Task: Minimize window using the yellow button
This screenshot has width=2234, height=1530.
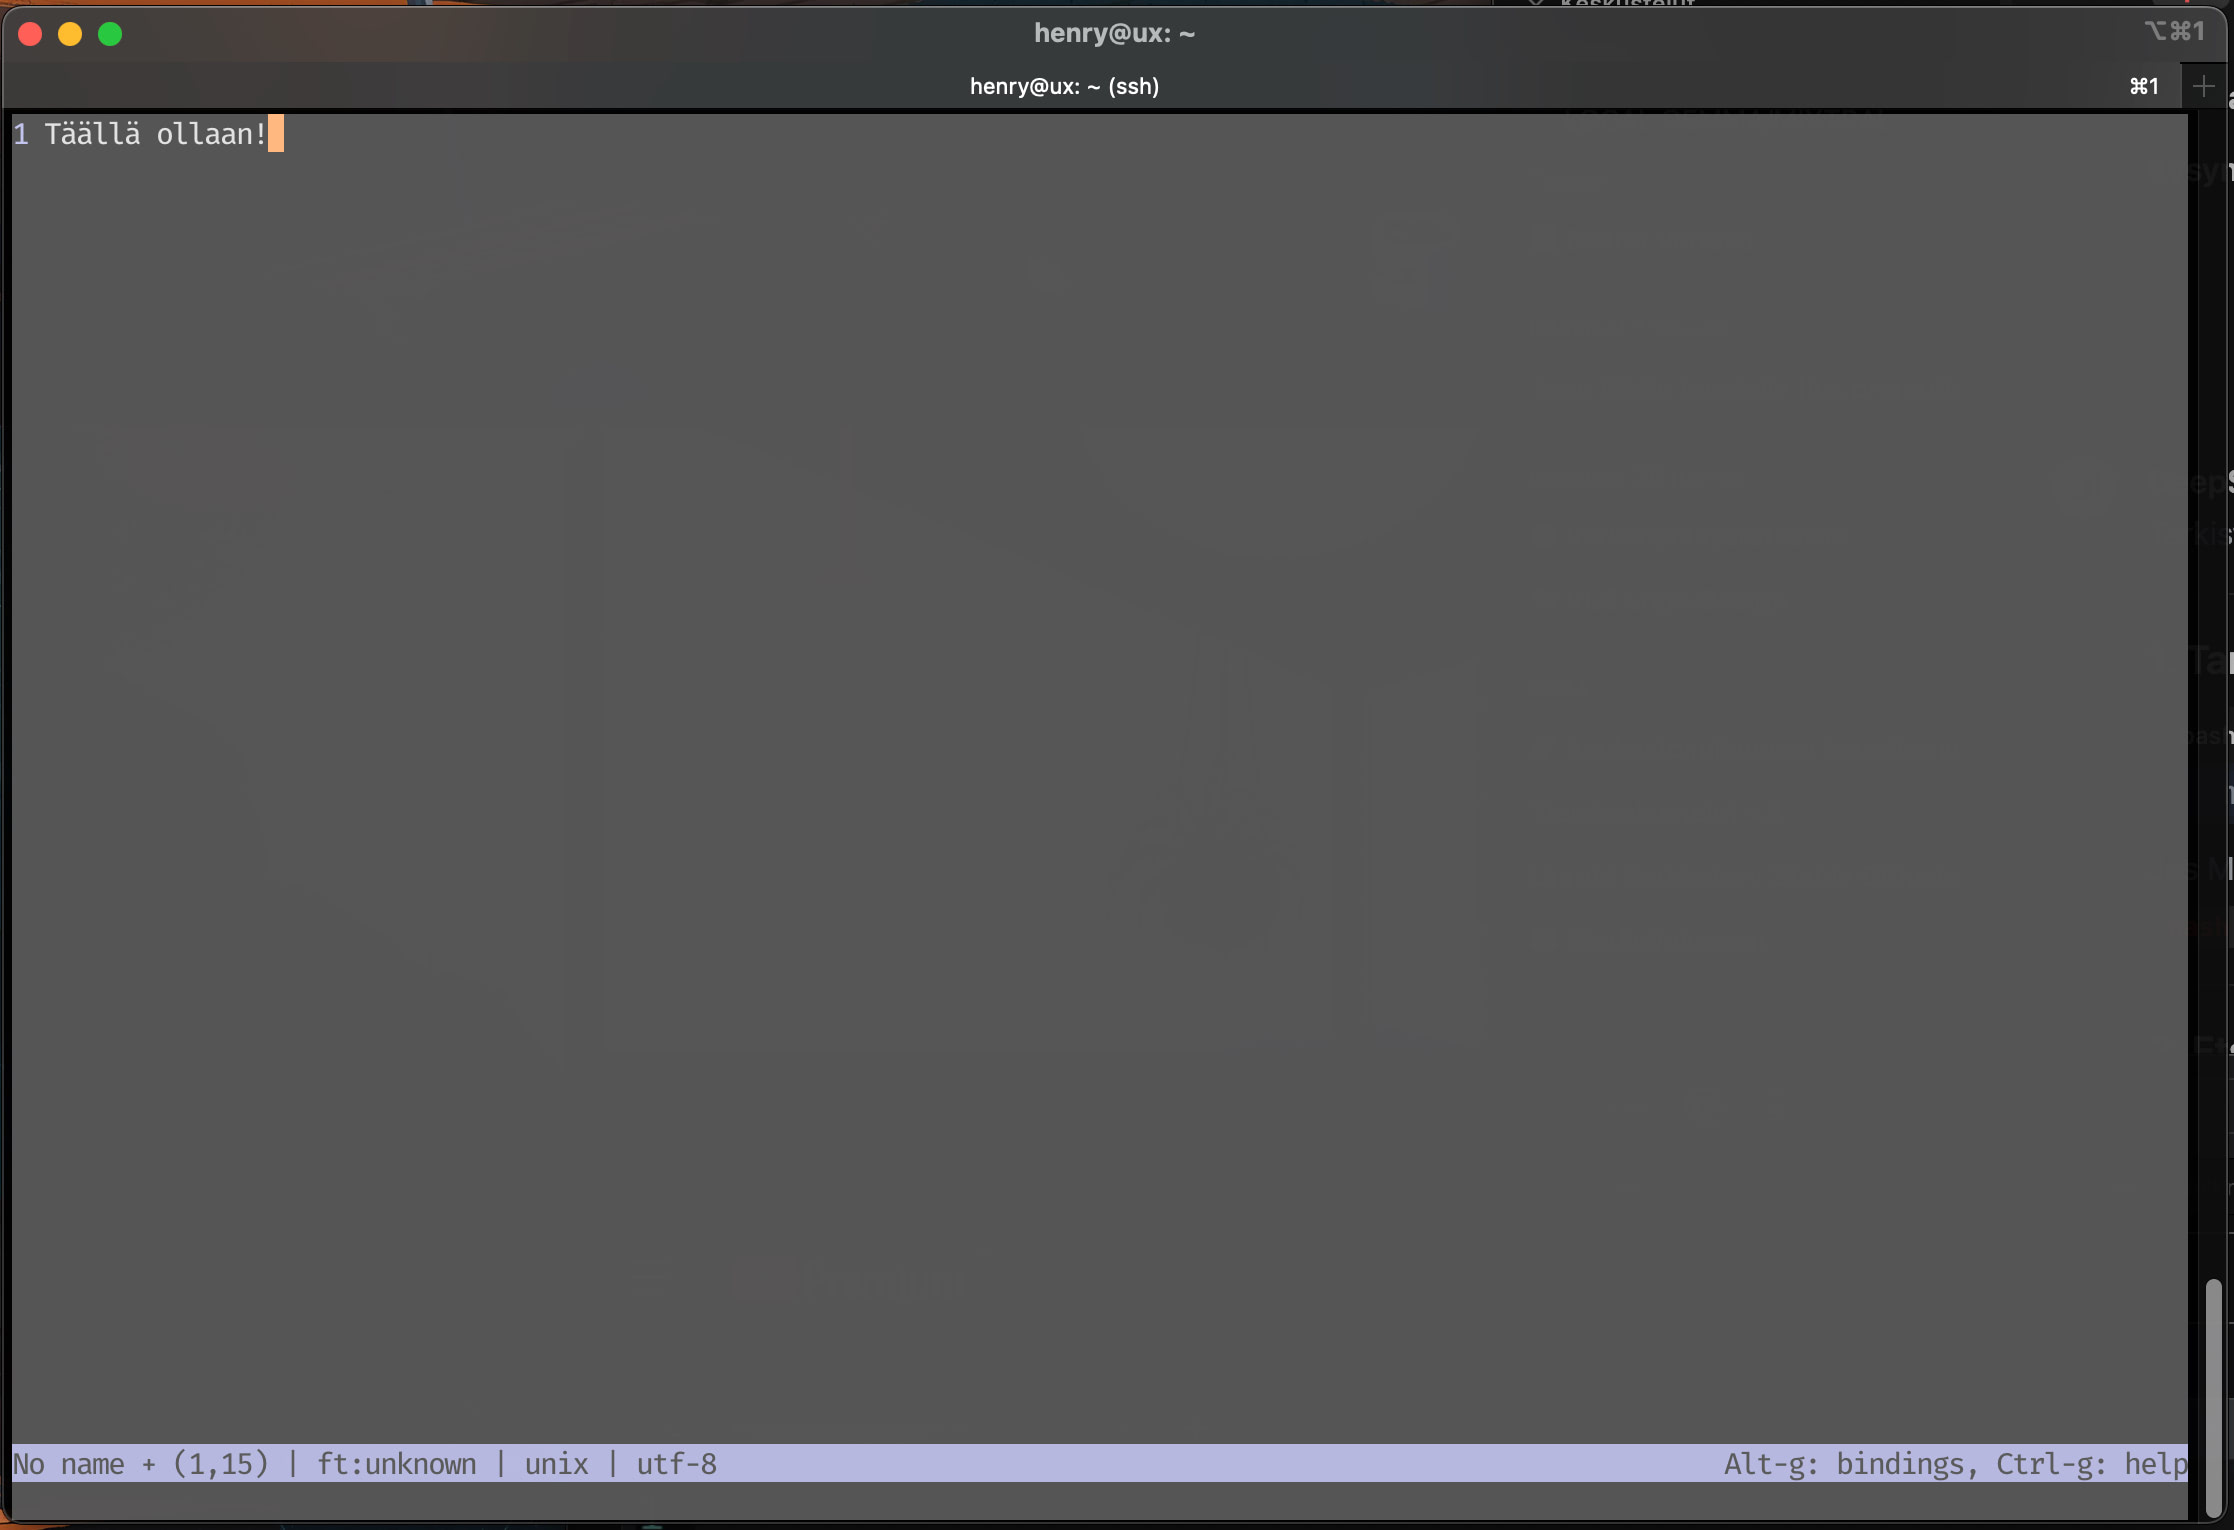Action: [x=70, y=34]
